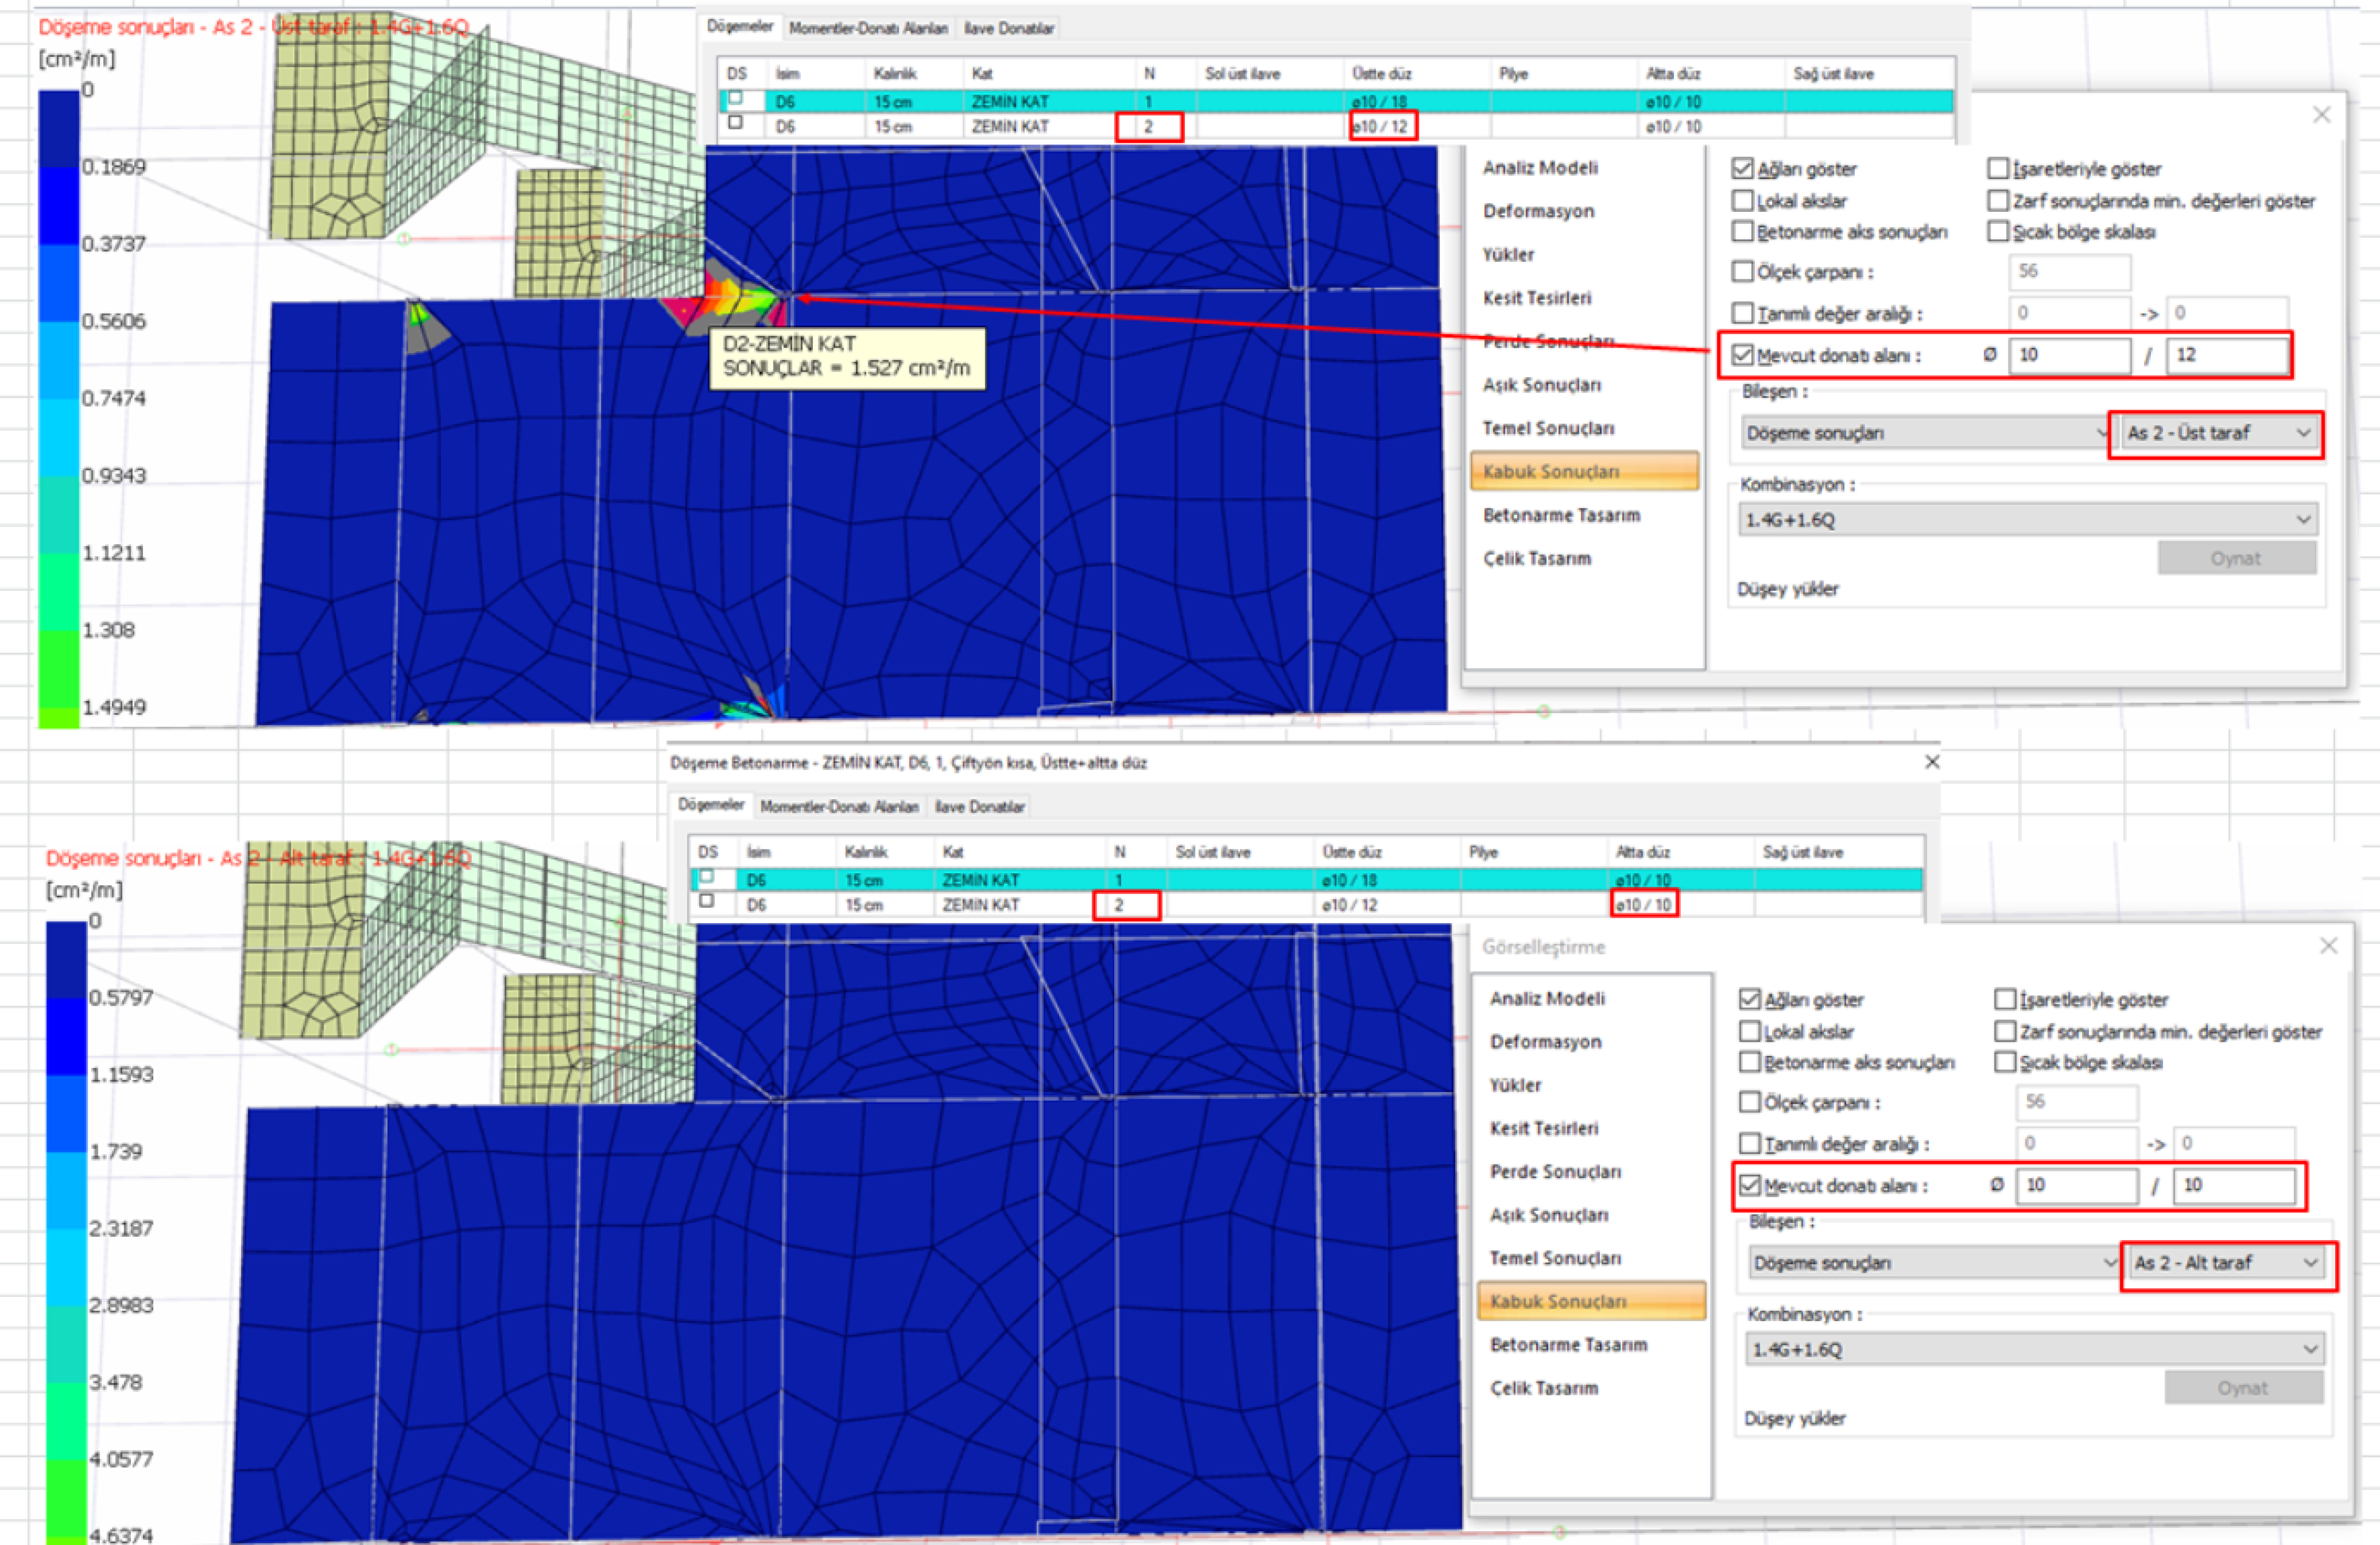Click the Oynat button in upper dialog

pyautogui.click(x=2236, y=558)
